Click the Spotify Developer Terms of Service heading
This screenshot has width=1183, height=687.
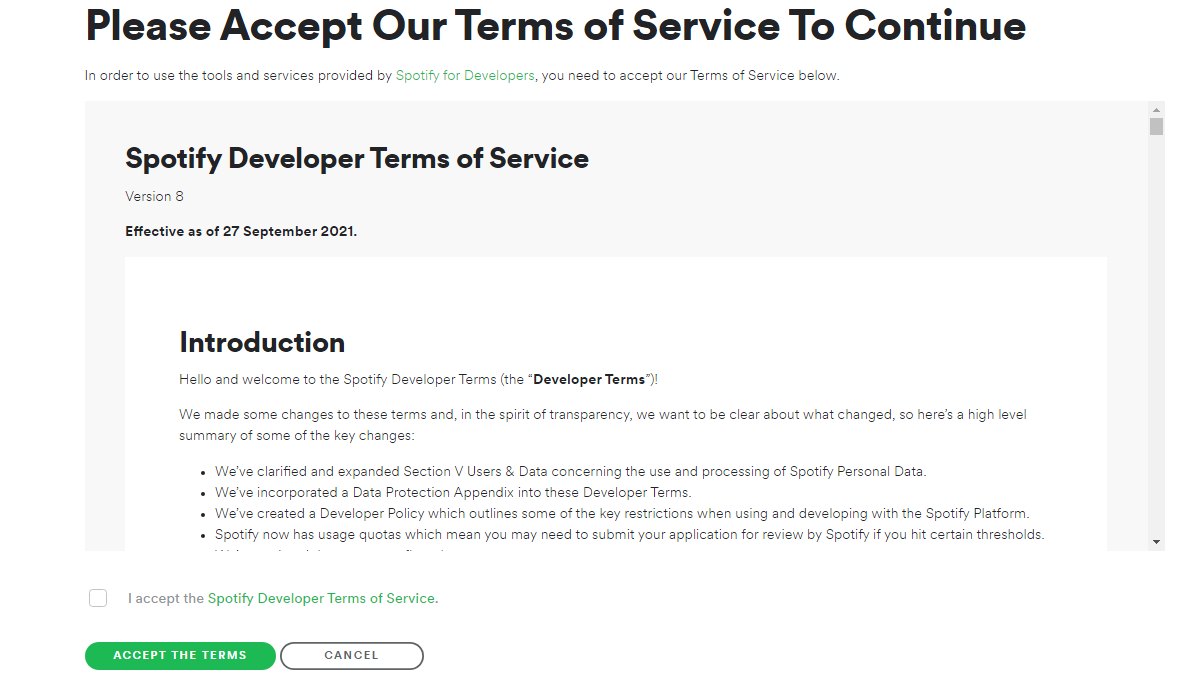[357, 158]
